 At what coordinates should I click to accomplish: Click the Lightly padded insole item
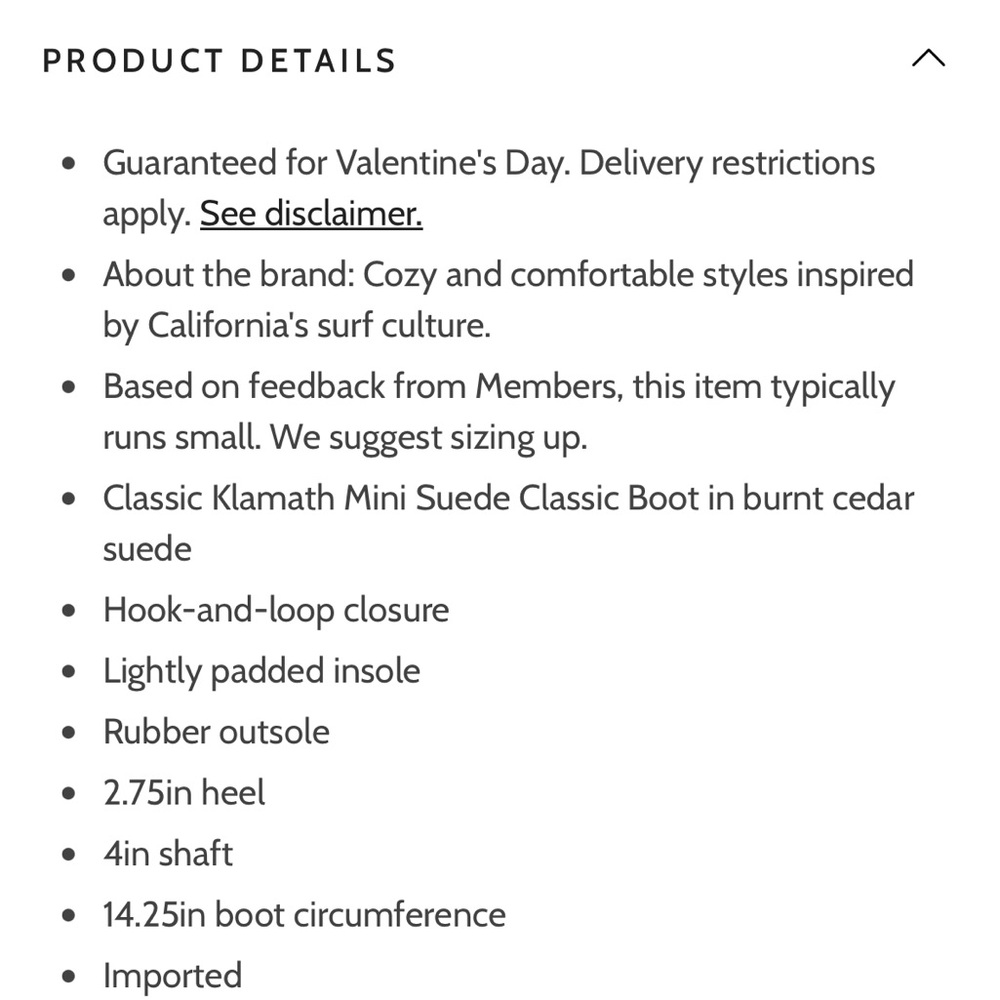[x=261, y=672]
